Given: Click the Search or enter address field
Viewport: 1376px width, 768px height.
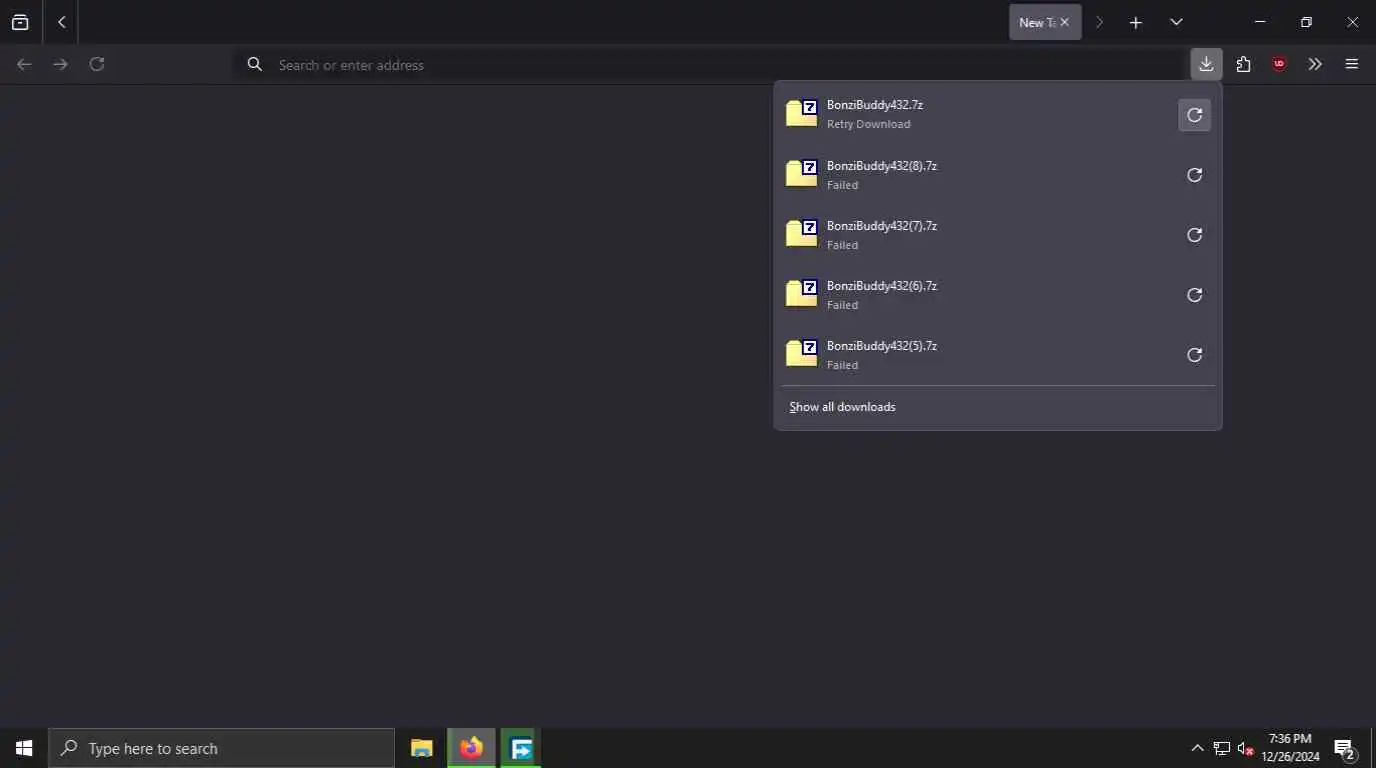Looking at the screenshot, I should point(710,65).
